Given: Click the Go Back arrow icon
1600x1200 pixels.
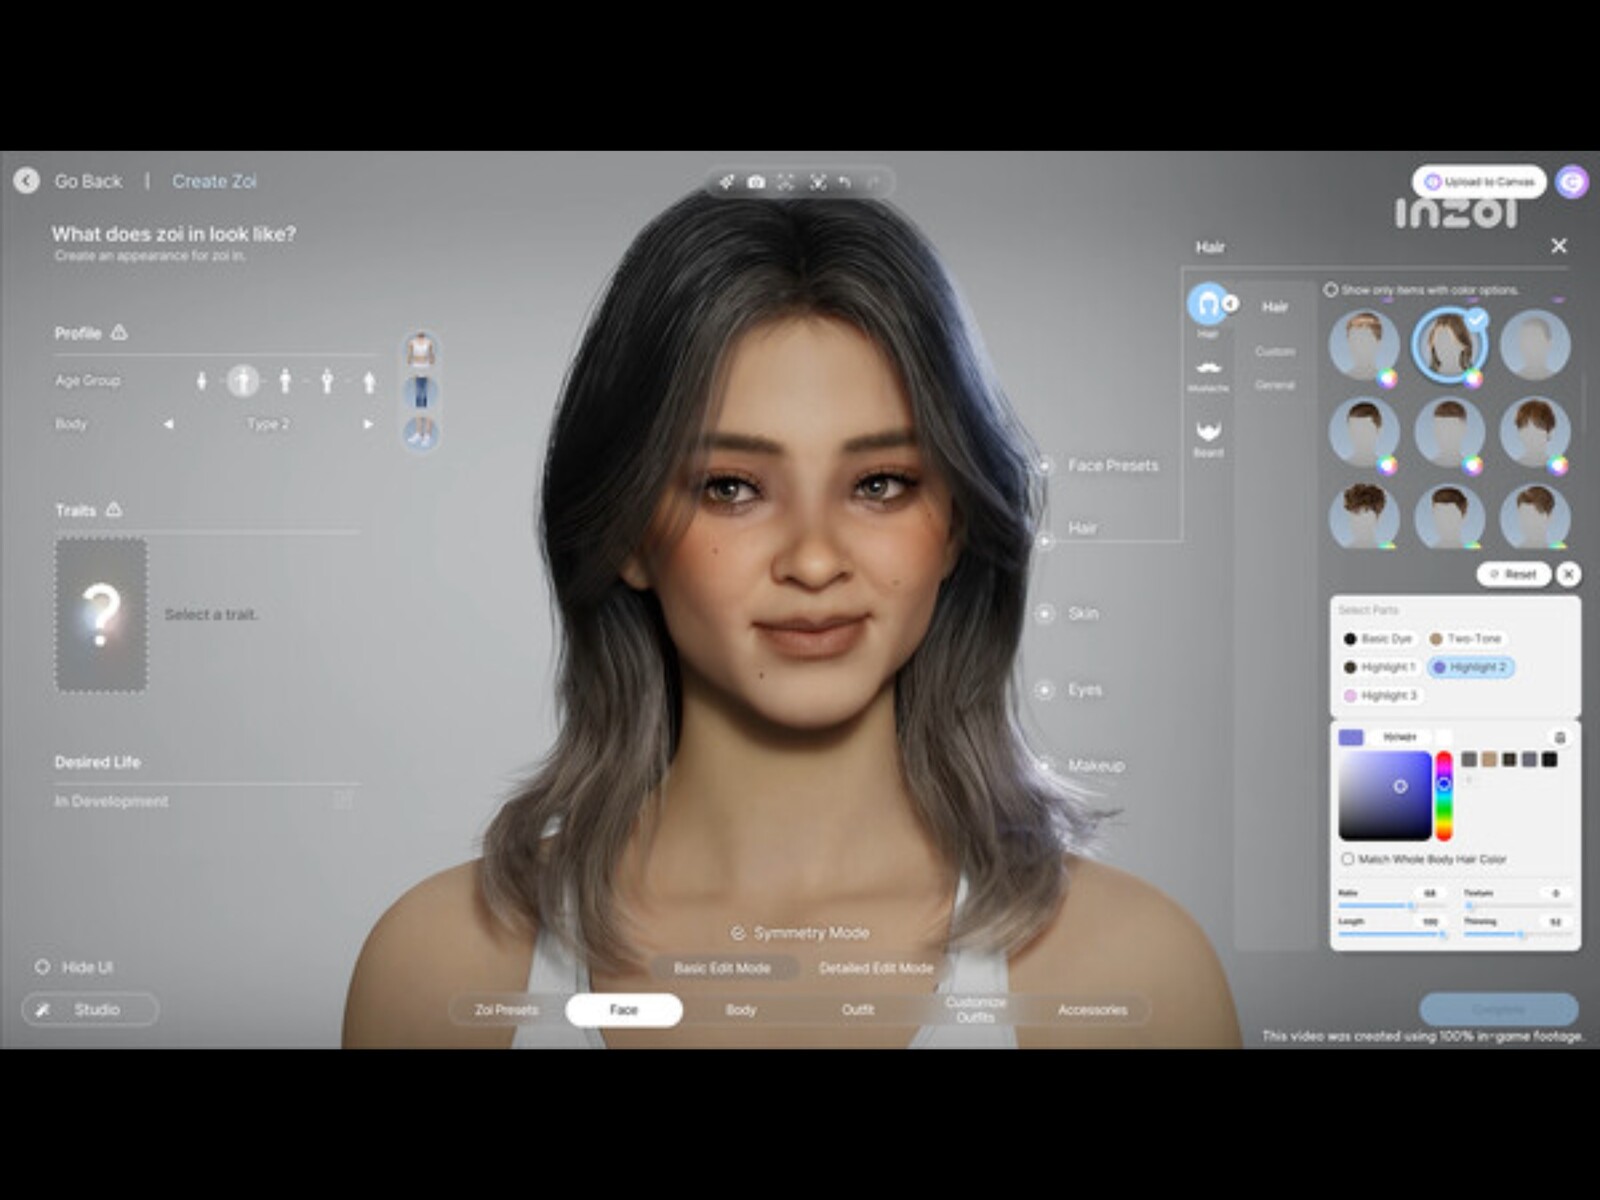Looking at the screenshot, I should (27, 181).
